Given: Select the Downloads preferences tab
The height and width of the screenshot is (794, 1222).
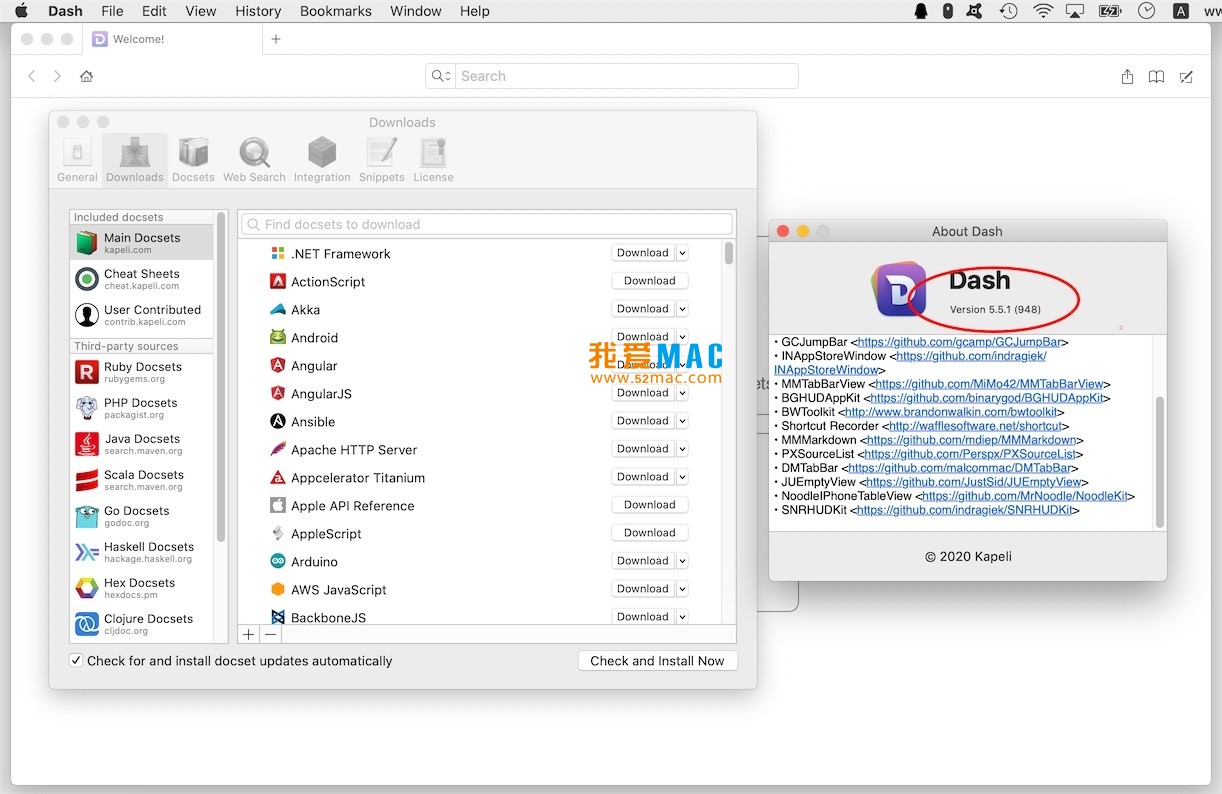Looking at the screenshot, I should point(135,160).
